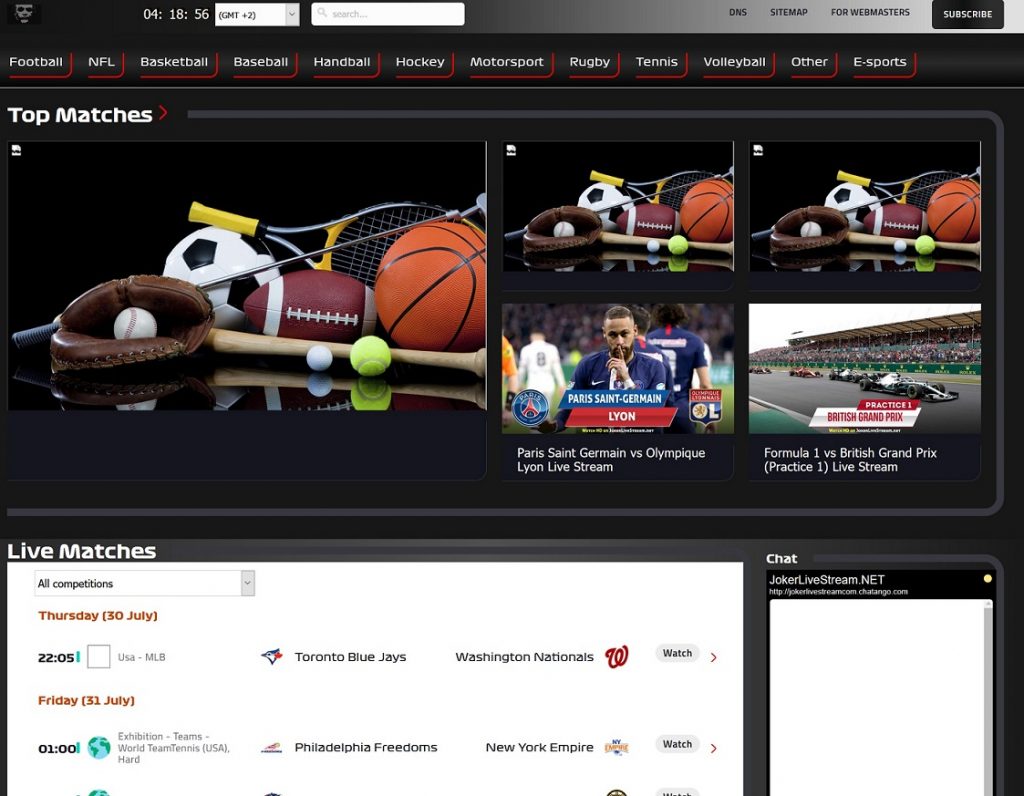The image size is (1024, 796).
Task: Click the empty box beside Usa - MLB
Action: click(x=99, y=657)
